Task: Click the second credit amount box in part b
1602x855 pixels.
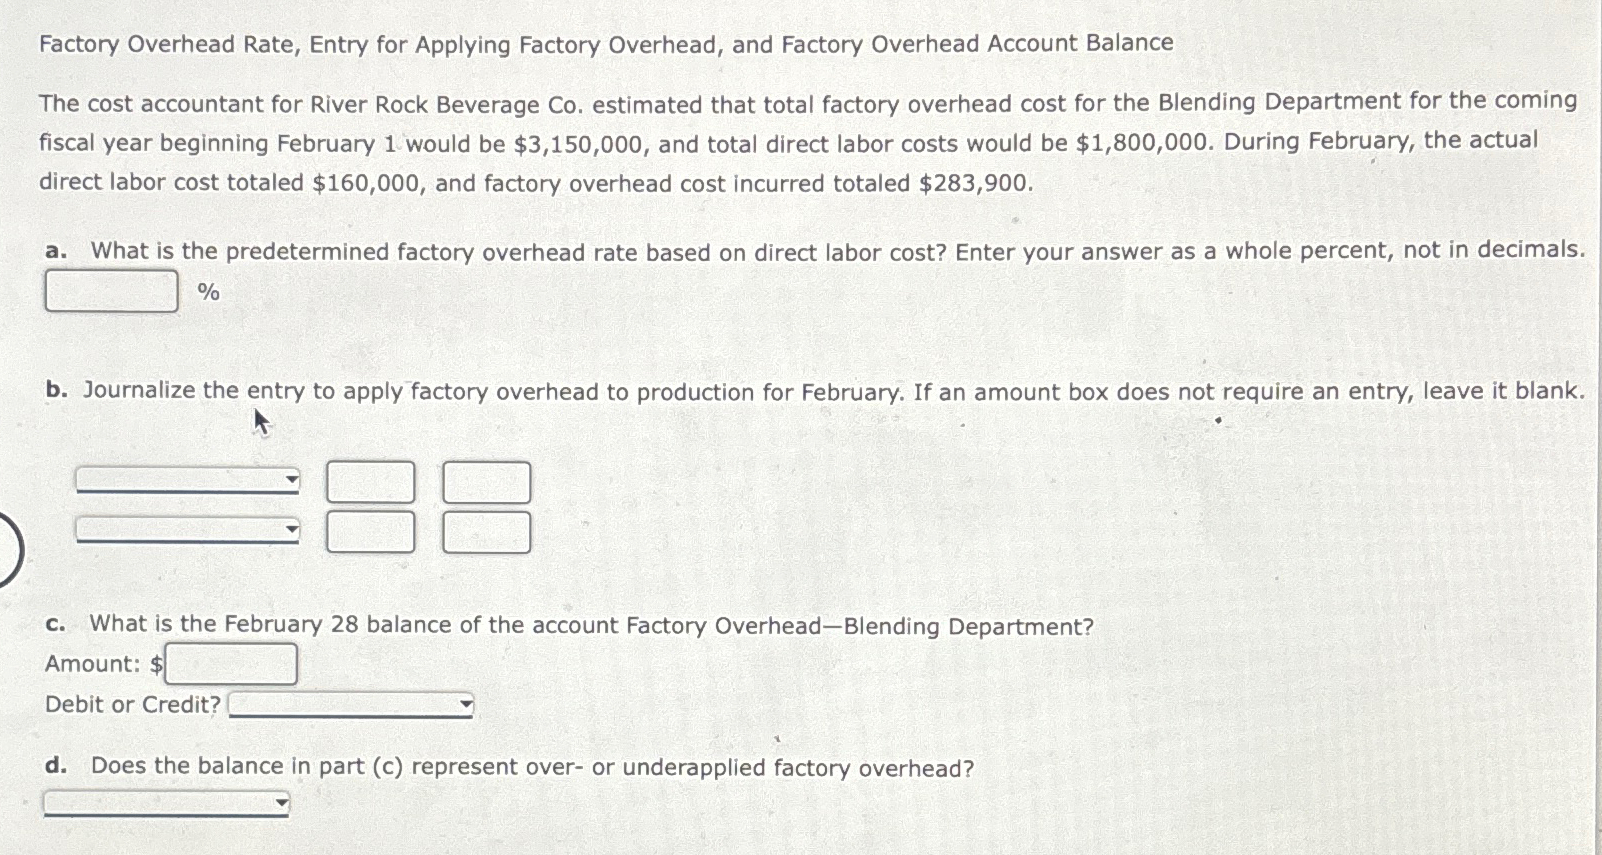Action: [485, 530]
